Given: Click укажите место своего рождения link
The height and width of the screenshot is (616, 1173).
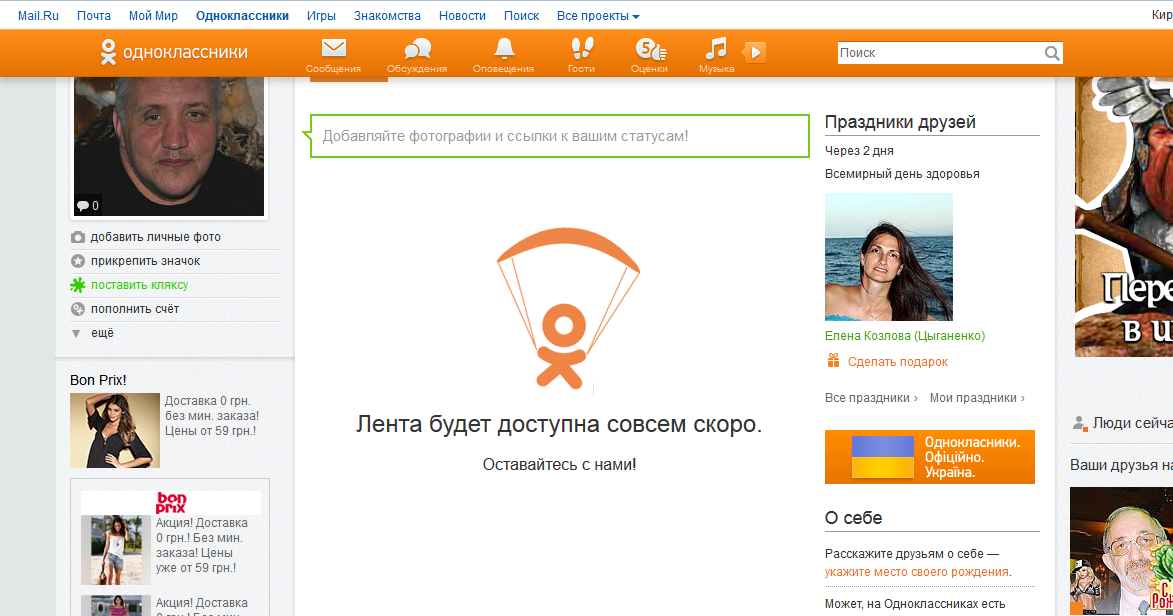Looking at the screenshot, I should coord(916,572).
